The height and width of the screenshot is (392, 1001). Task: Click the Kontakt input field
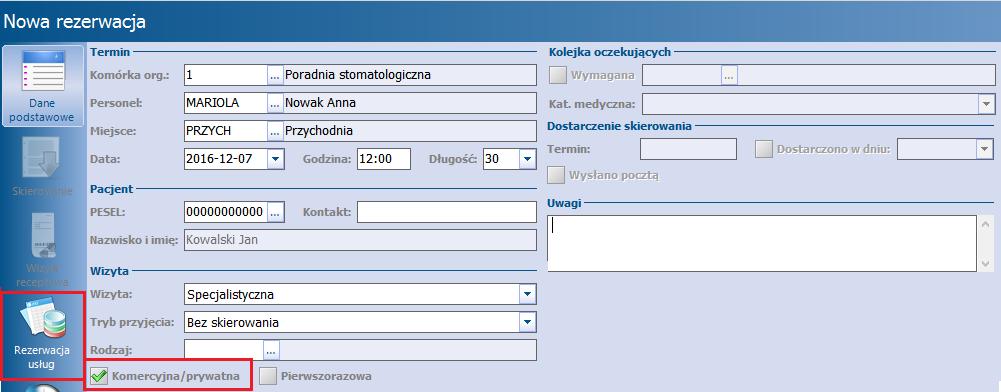pyautogui.click(x=447, y=212)
